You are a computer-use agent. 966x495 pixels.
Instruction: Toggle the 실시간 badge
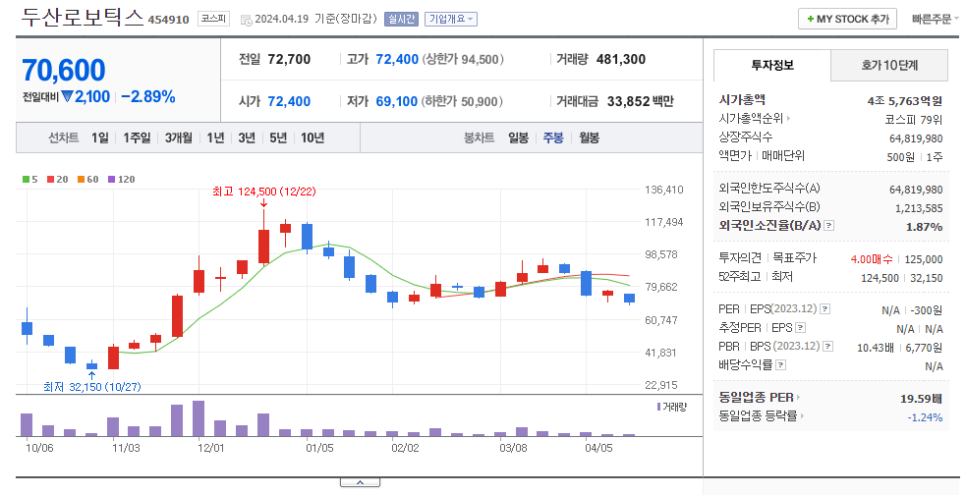tap(401, 19)
